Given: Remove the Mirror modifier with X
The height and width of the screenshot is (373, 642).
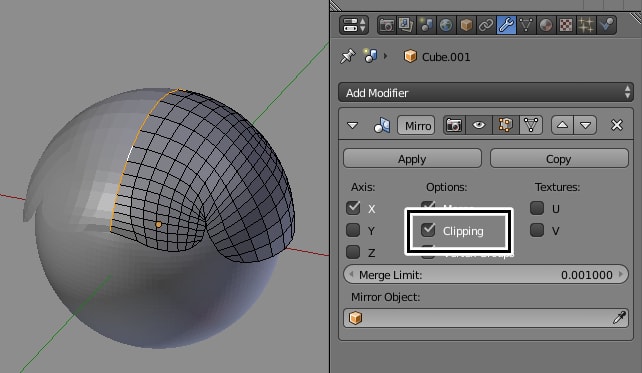Looking at the screenshot, I should click(617, 125).
